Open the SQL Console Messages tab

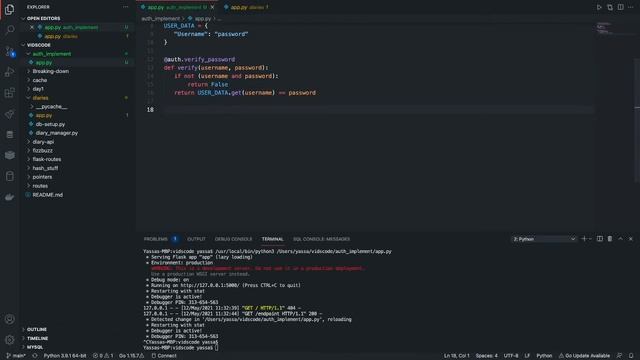click(321, 239)
